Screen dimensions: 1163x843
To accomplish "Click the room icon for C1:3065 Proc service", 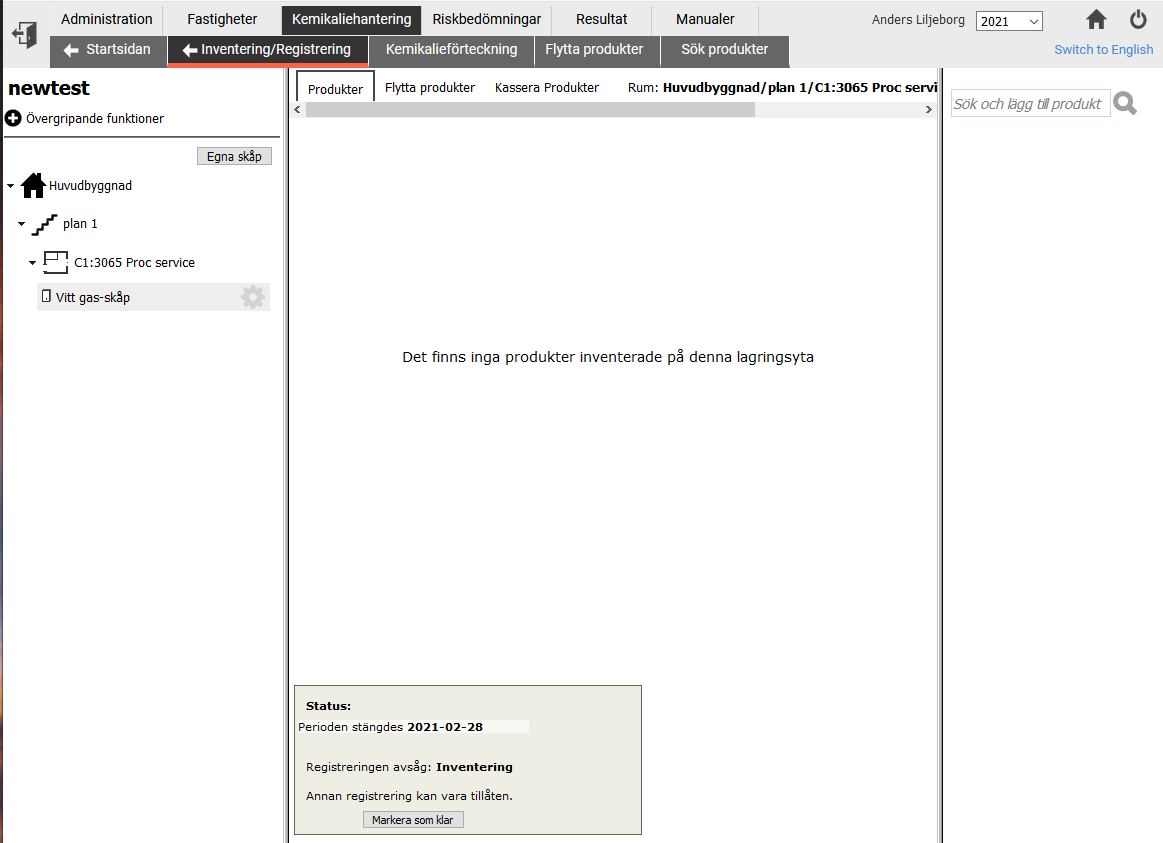I will [x=56, y=262].
